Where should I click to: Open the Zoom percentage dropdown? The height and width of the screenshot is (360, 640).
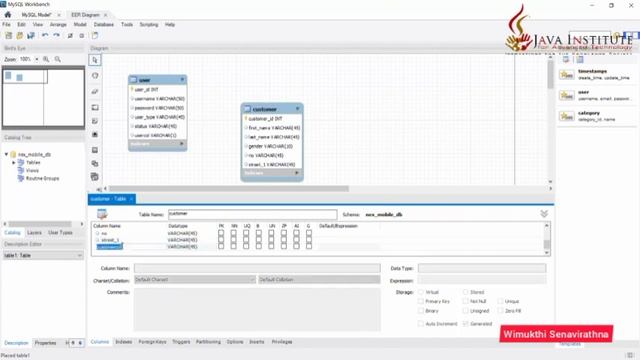(x=37, y=59)
